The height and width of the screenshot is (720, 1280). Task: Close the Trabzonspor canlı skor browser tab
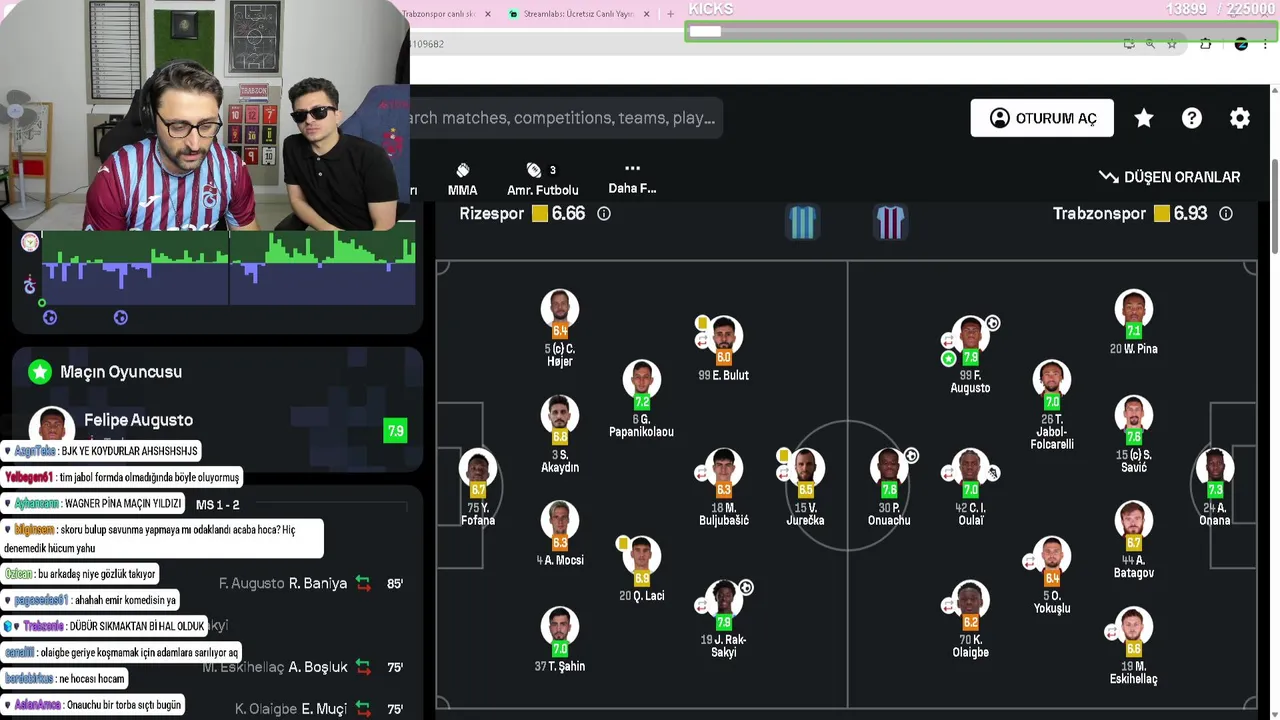[x=488, y=14]
